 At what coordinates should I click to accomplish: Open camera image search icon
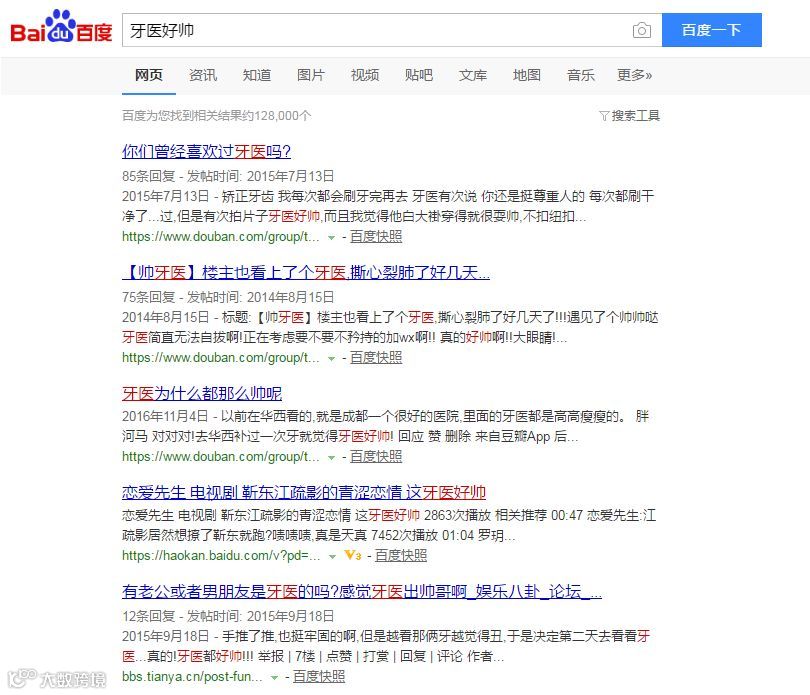click(642, 30)
